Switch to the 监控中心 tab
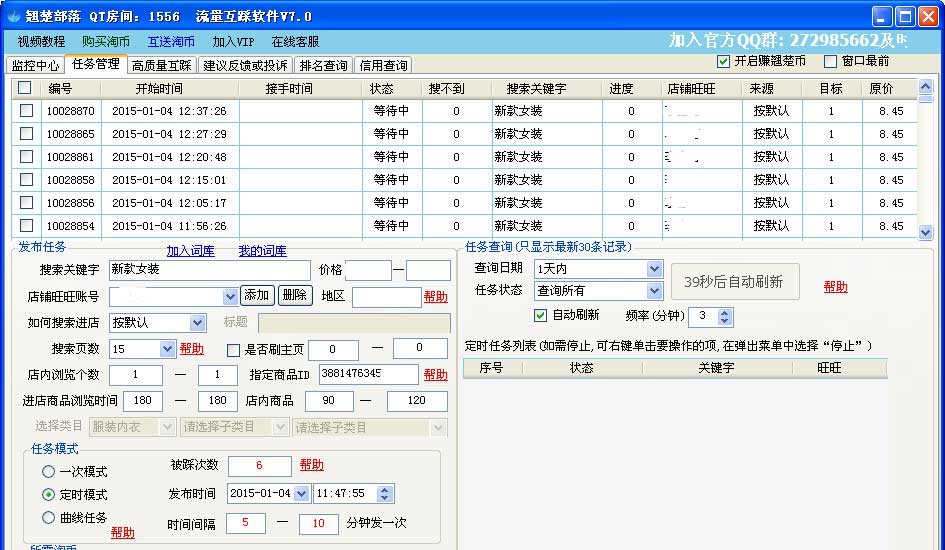Image resolution: width=945 pixels, height=550 pixels. [x=36, y=65]
